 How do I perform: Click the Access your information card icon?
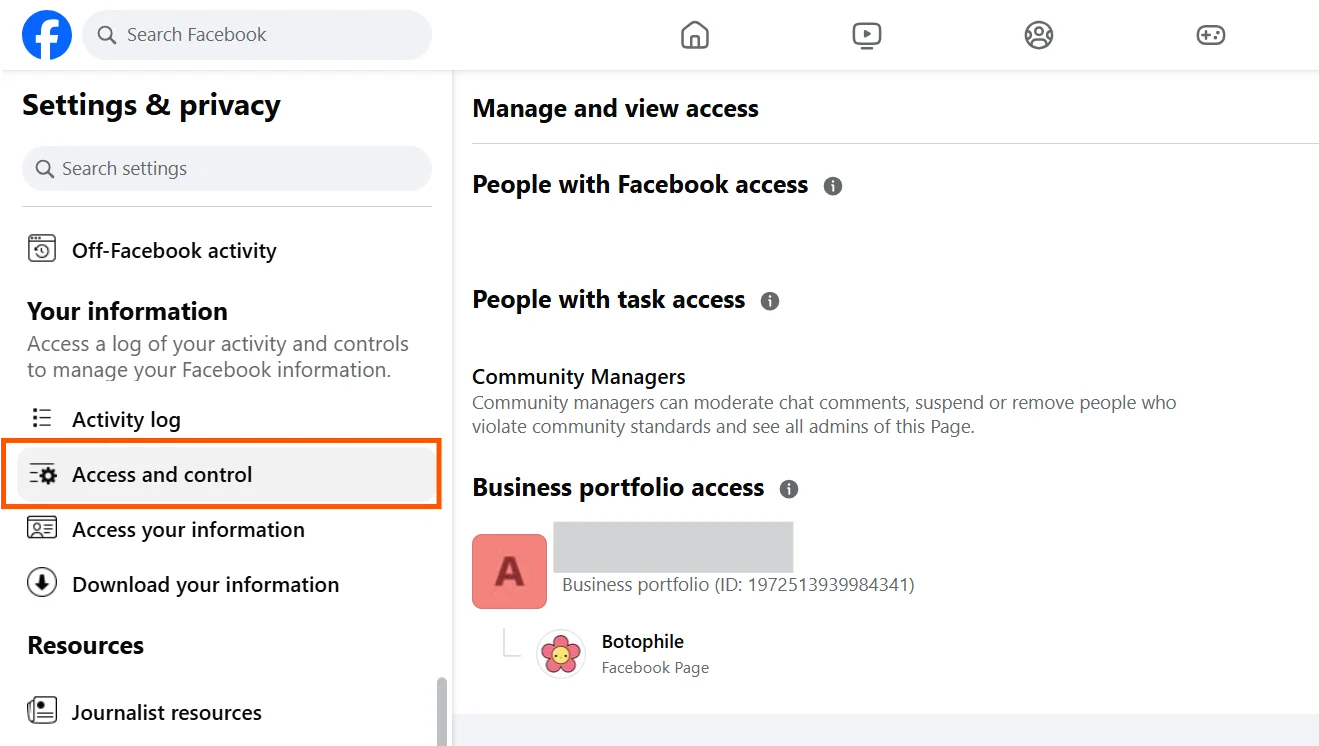(x=41, y=529)
